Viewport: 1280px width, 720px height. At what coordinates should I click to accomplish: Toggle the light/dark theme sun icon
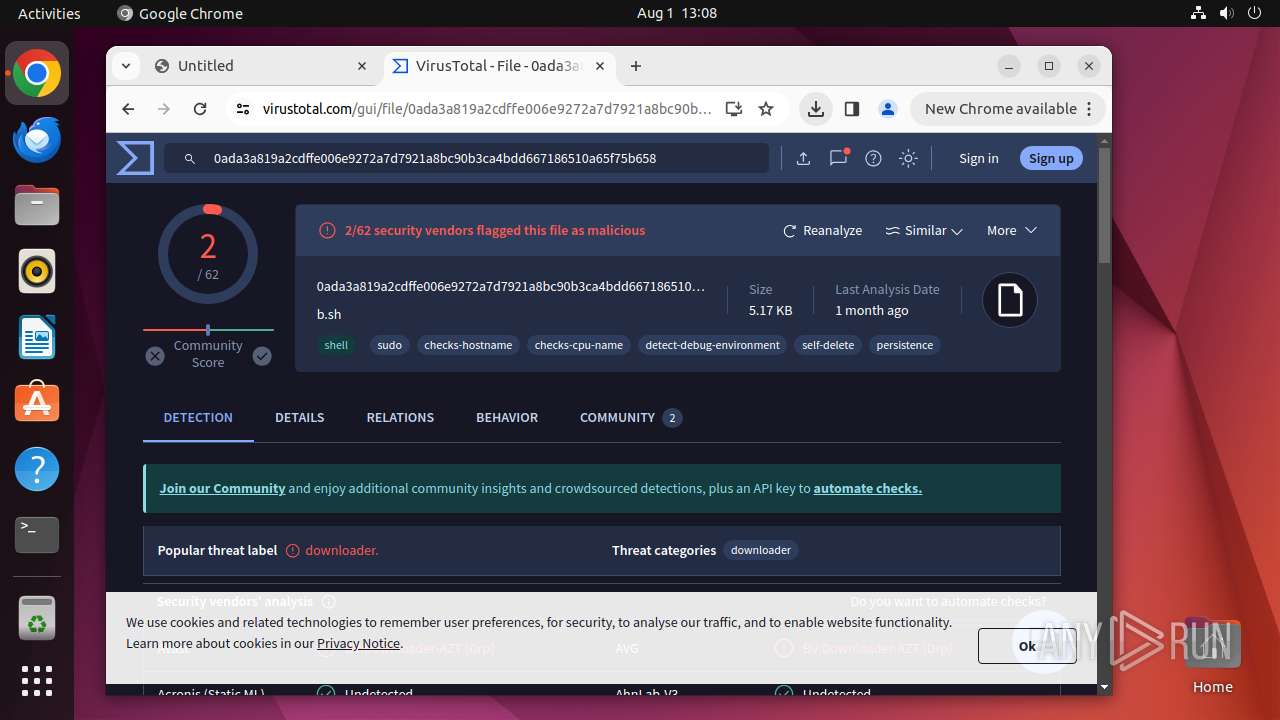(908, 158)
